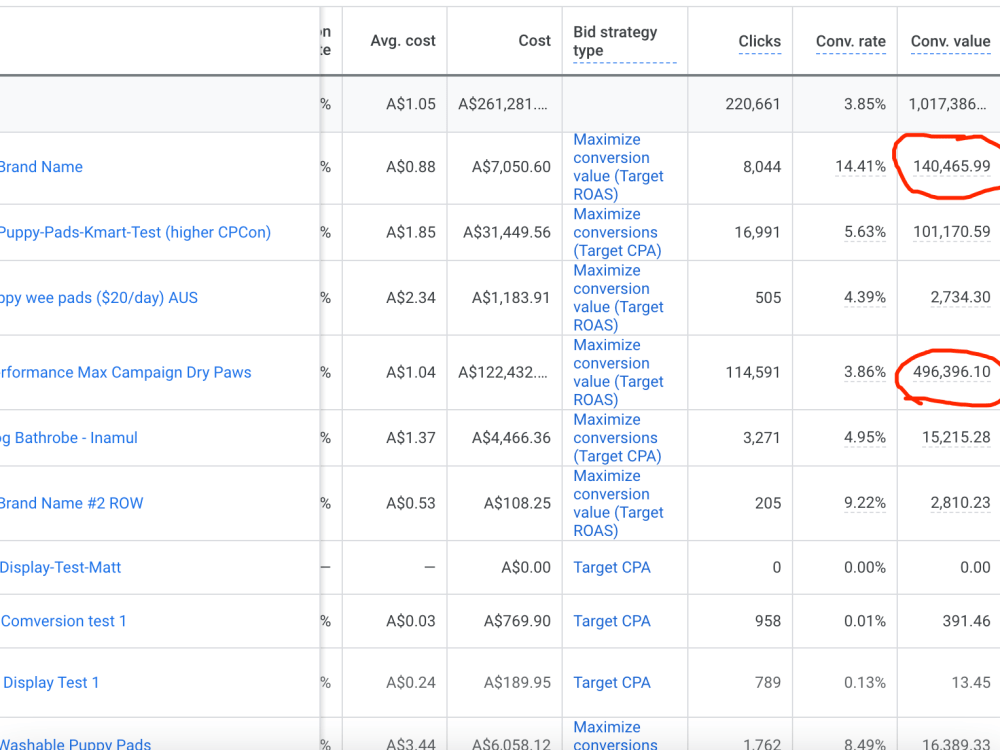Sort by the Cost column header
This screenshot has height=750, width=1000.
pos(534,41)
